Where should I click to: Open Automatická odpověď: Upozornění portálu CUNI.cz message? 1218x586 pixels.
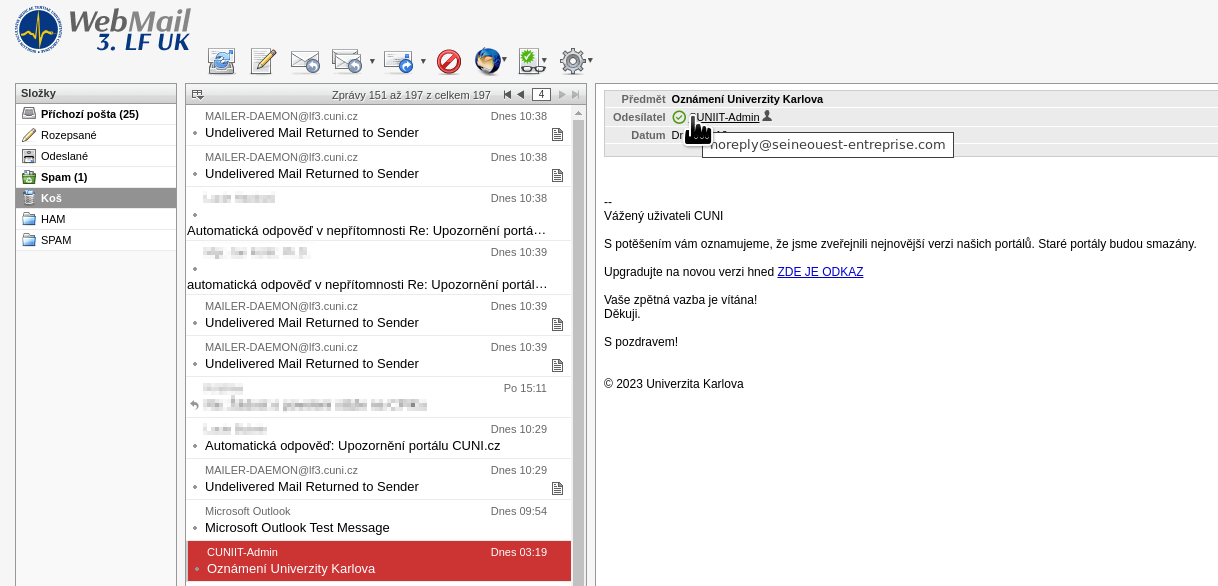click(379, 438)
